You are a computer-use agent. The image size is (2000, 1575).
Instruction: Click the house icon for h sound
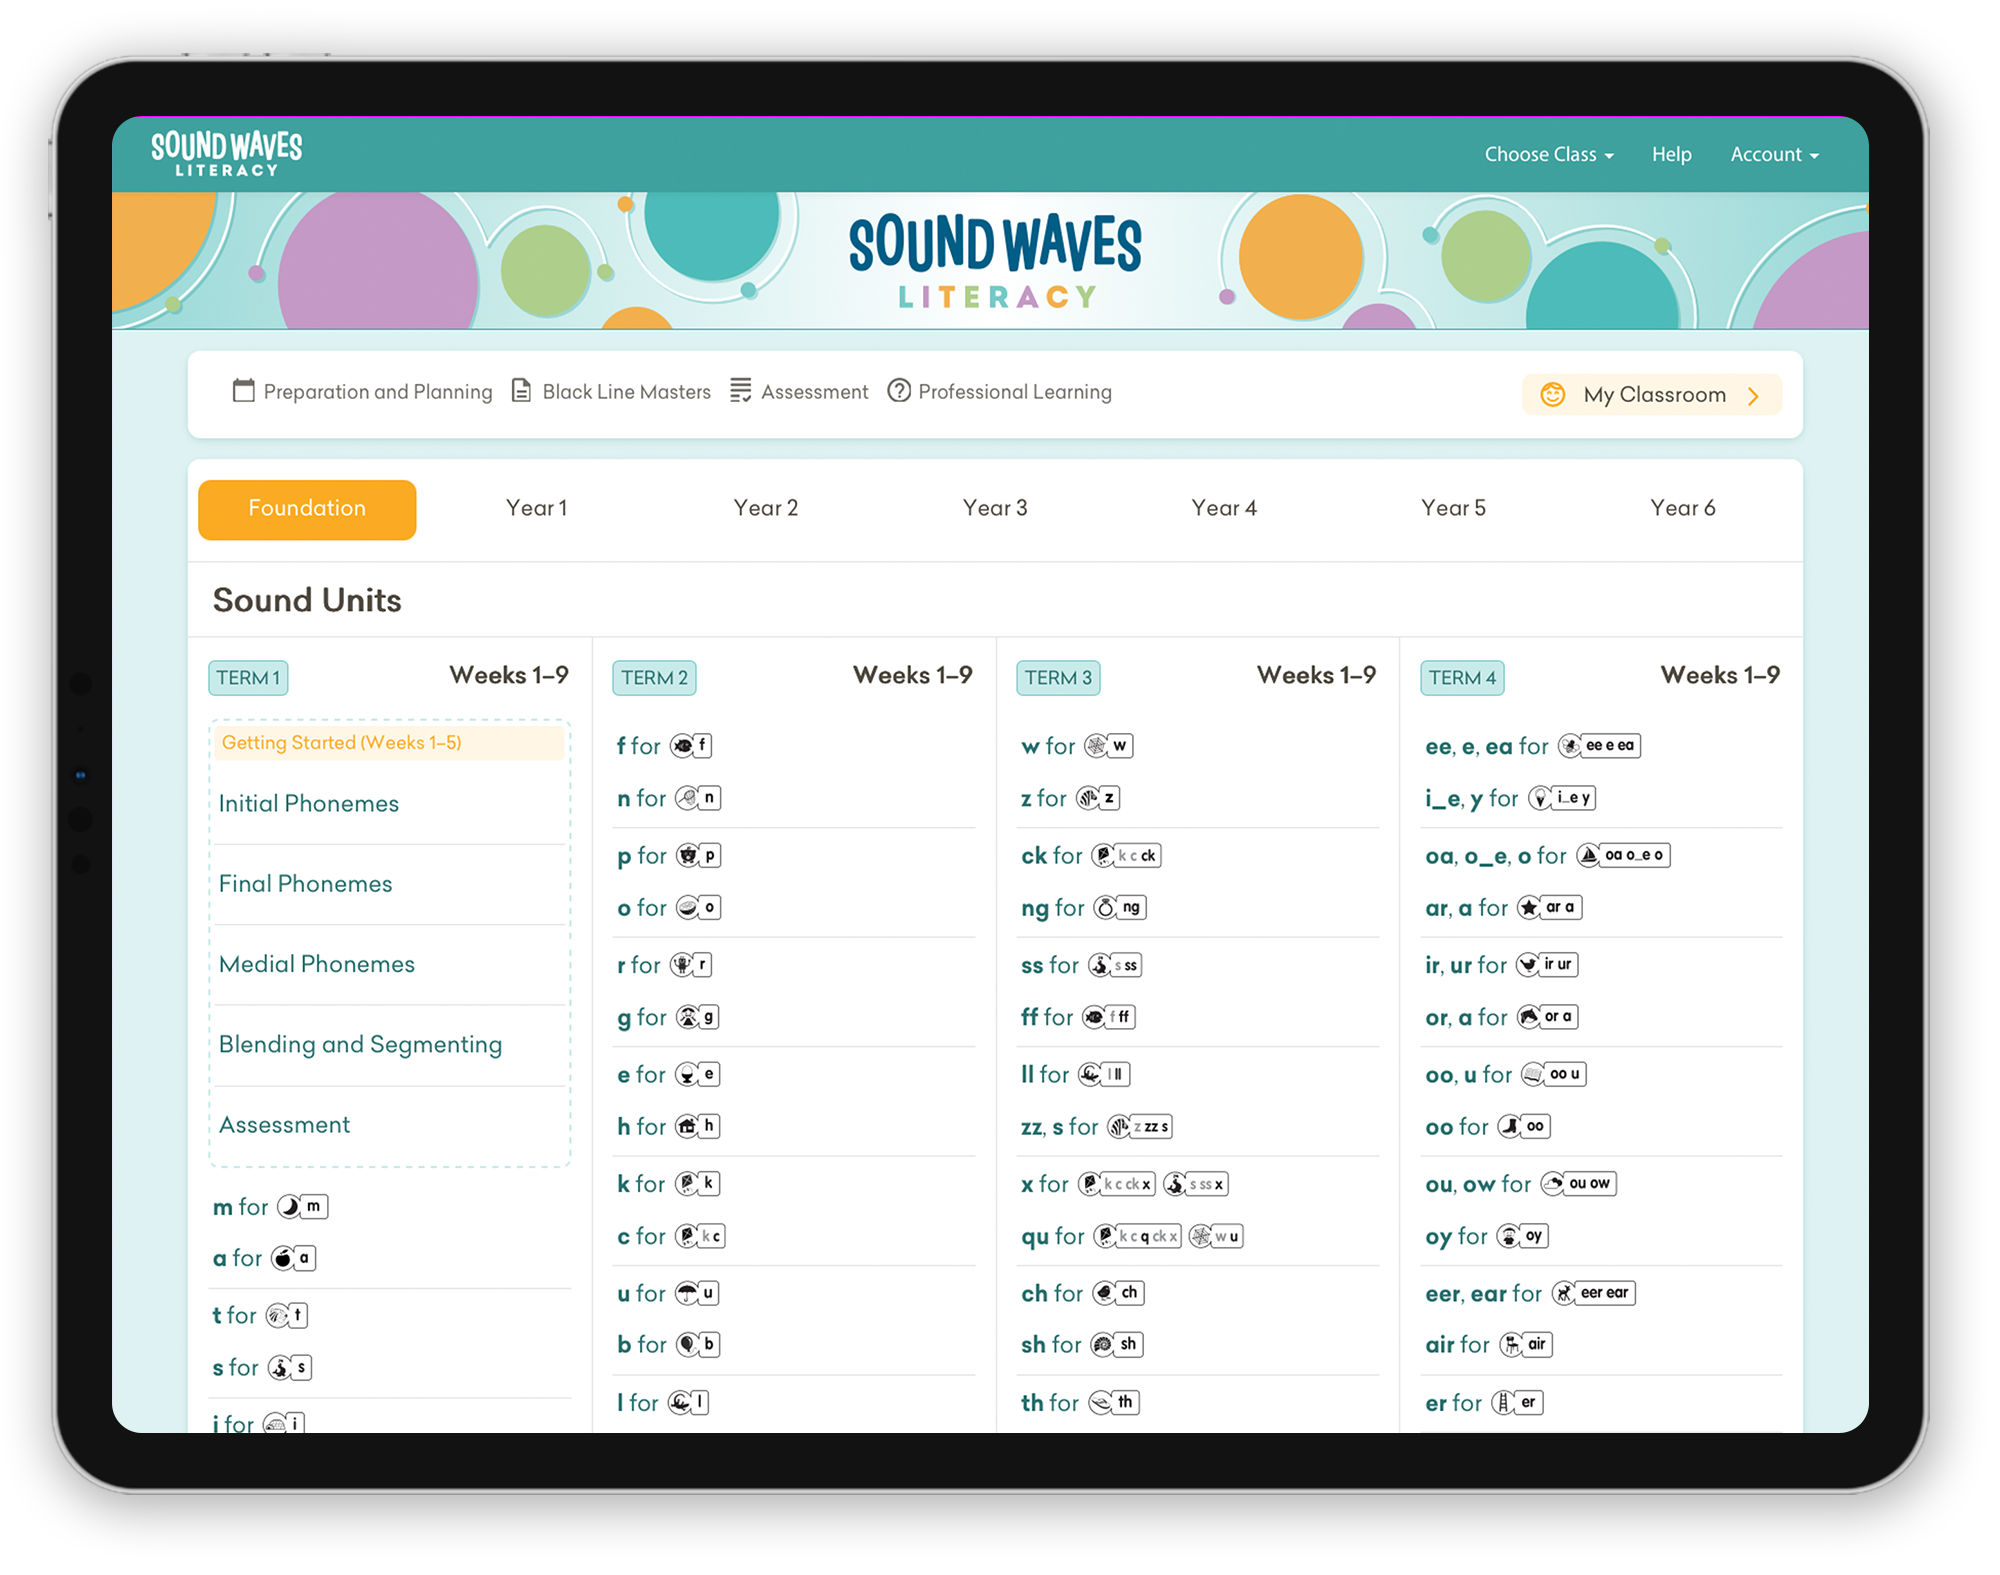(687, 1127)
